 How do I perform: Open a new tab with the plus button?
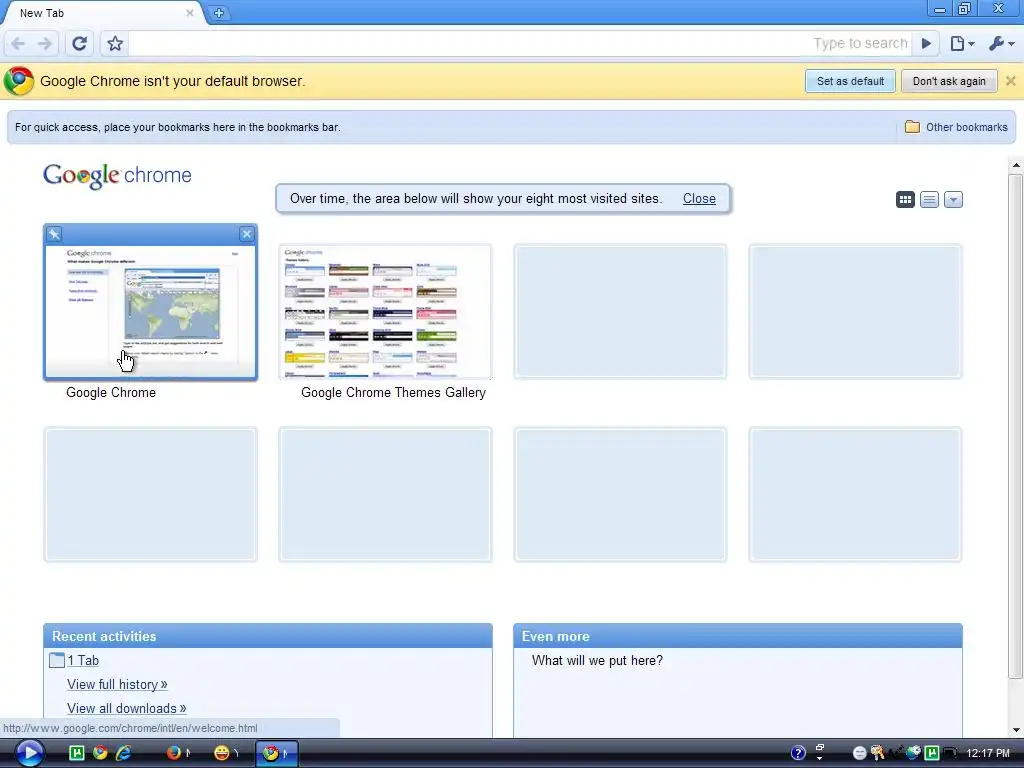coord(219,13)
